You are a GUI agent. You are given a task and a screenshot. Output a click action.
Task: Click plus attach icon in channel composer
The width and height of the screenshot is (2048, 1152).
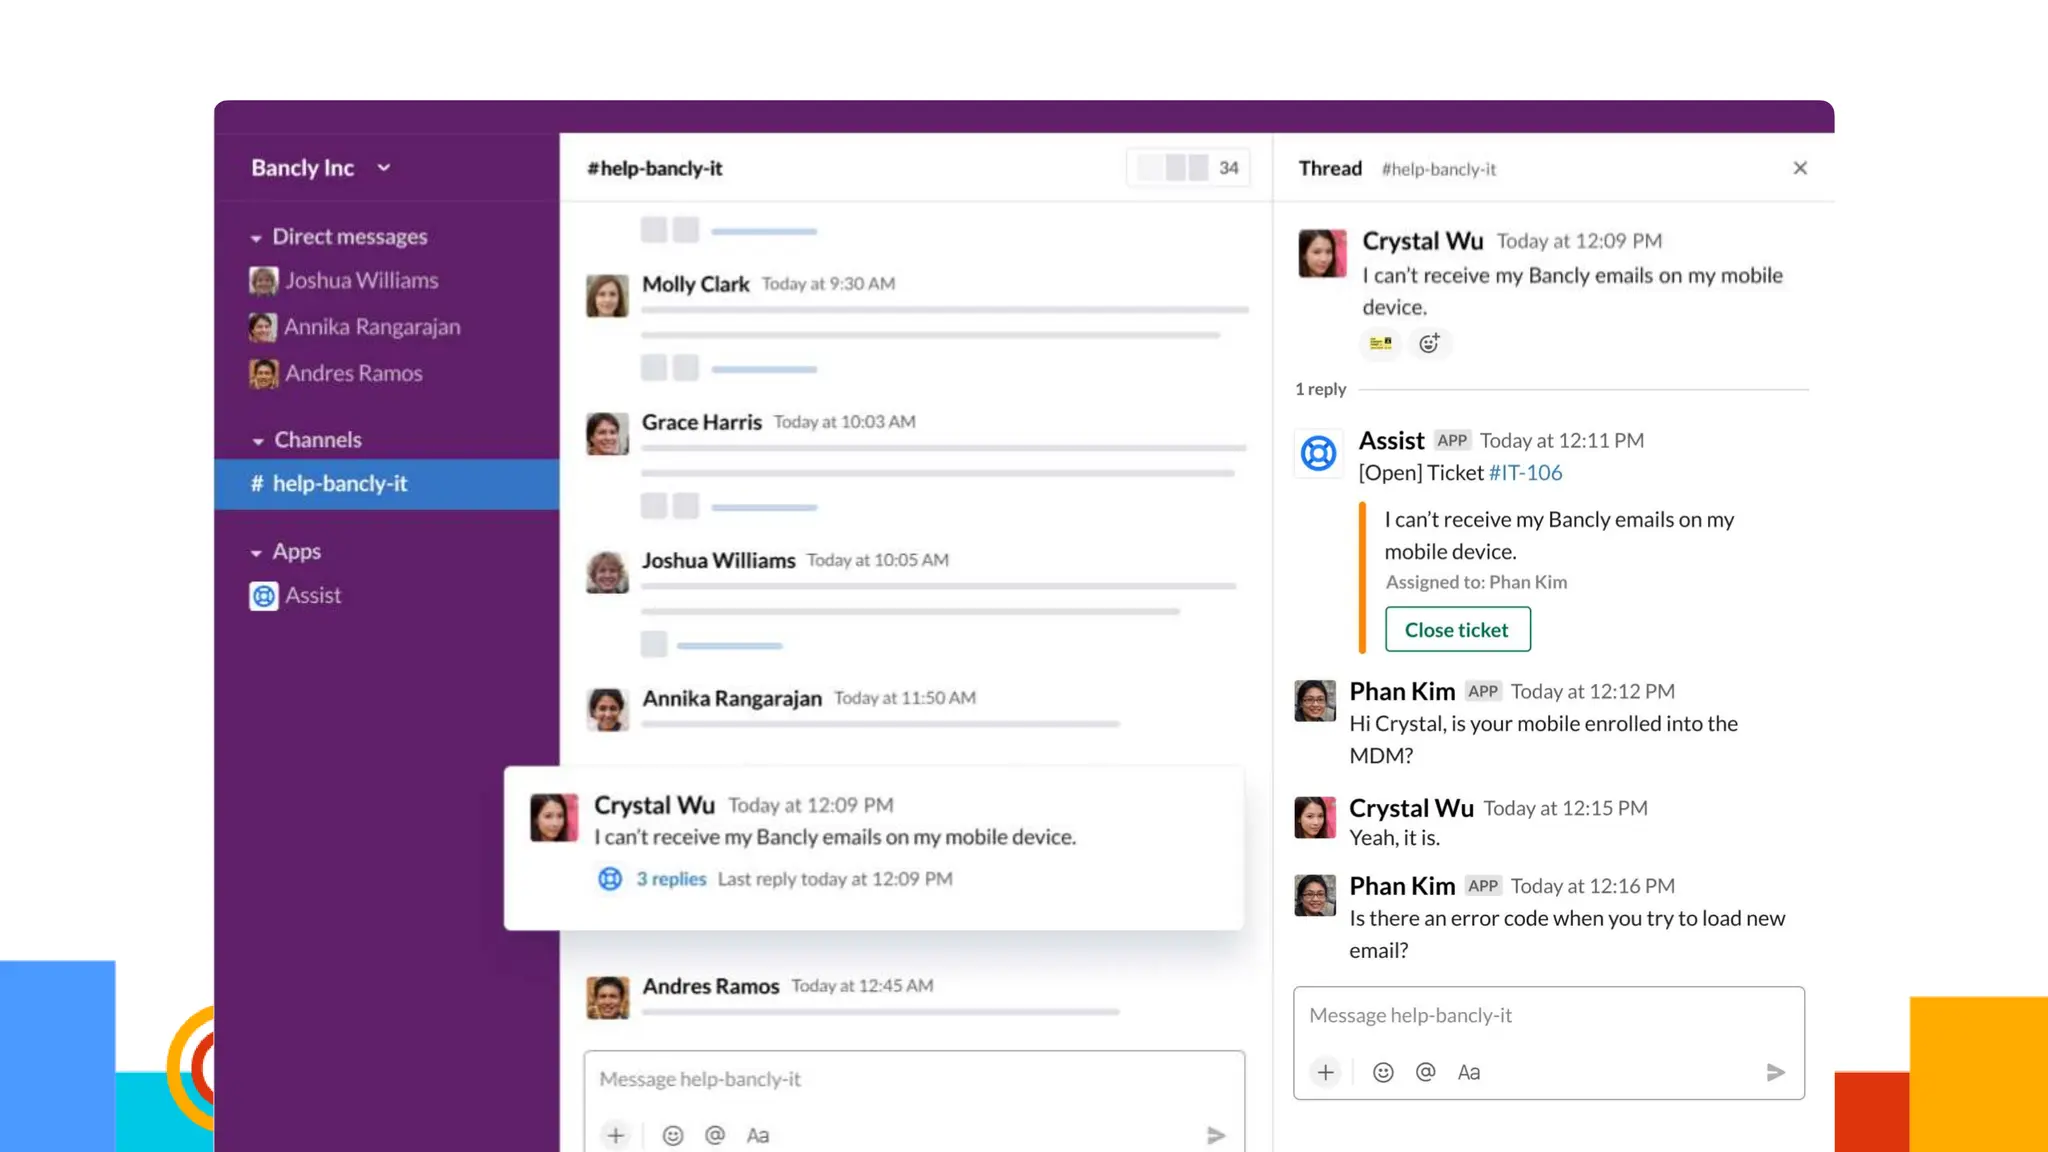click(x=616, y=1136)
